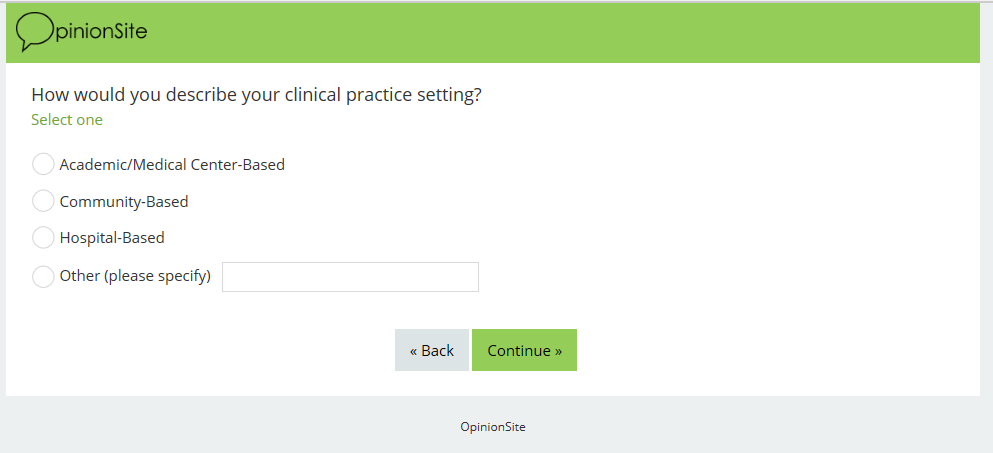Focus the Other specify text field
Image resolution: width=993 pixels, height=453 pixels.
(350, 277)
